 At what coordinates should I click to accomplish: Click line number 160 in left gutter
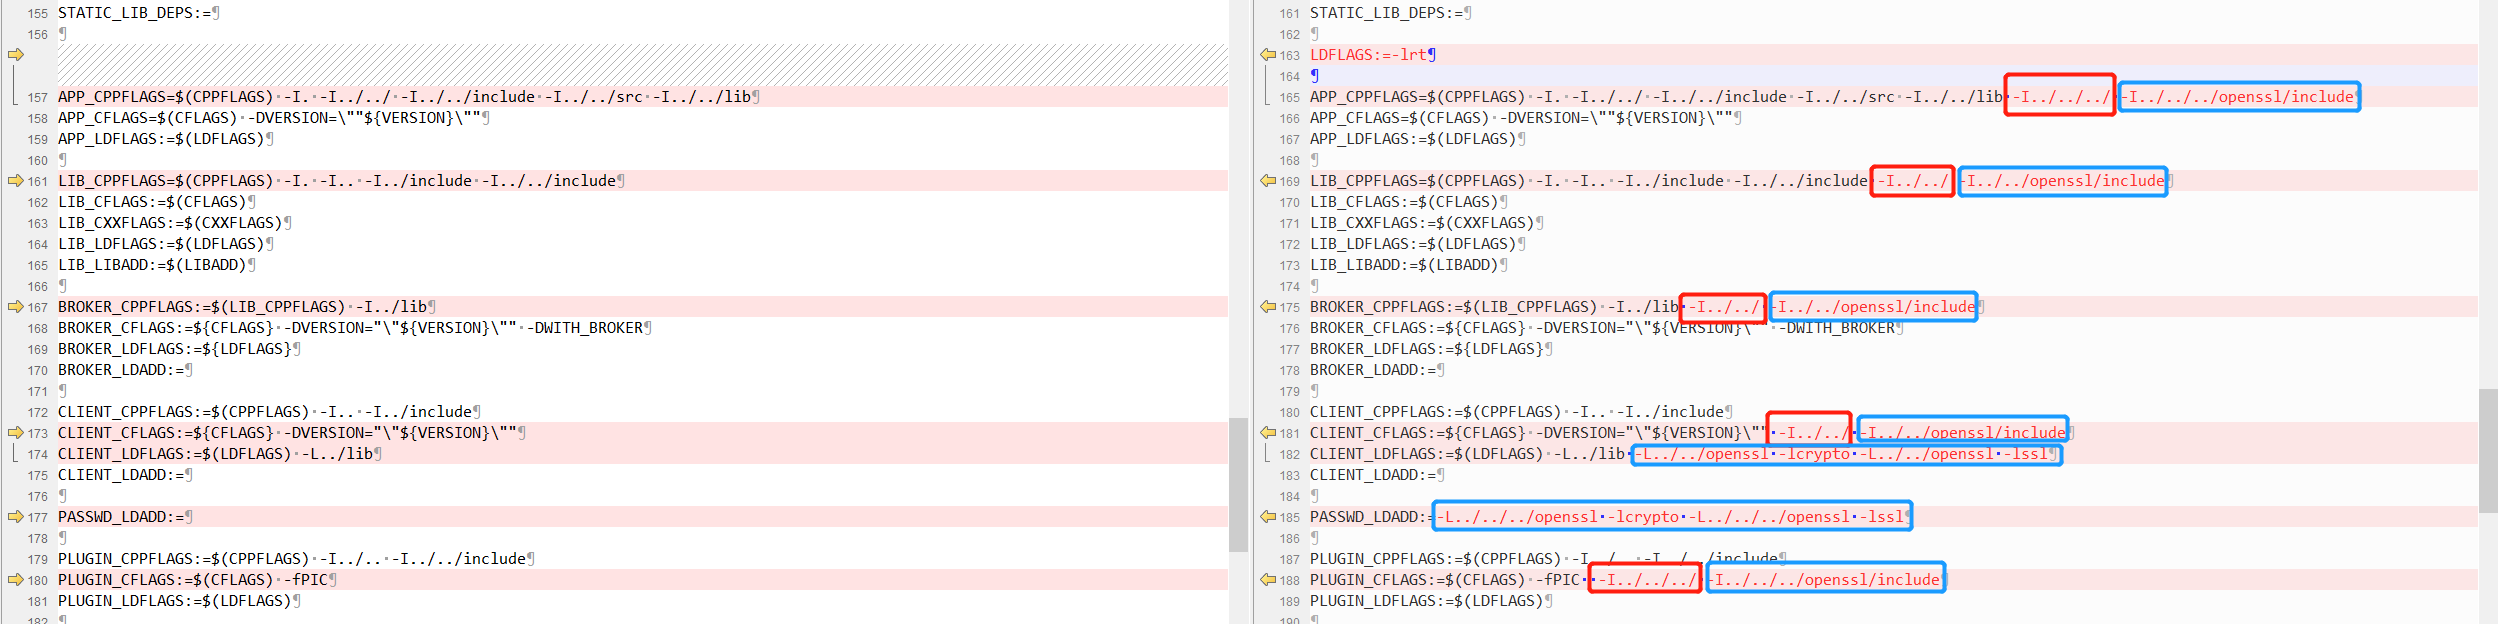[38, 160]
